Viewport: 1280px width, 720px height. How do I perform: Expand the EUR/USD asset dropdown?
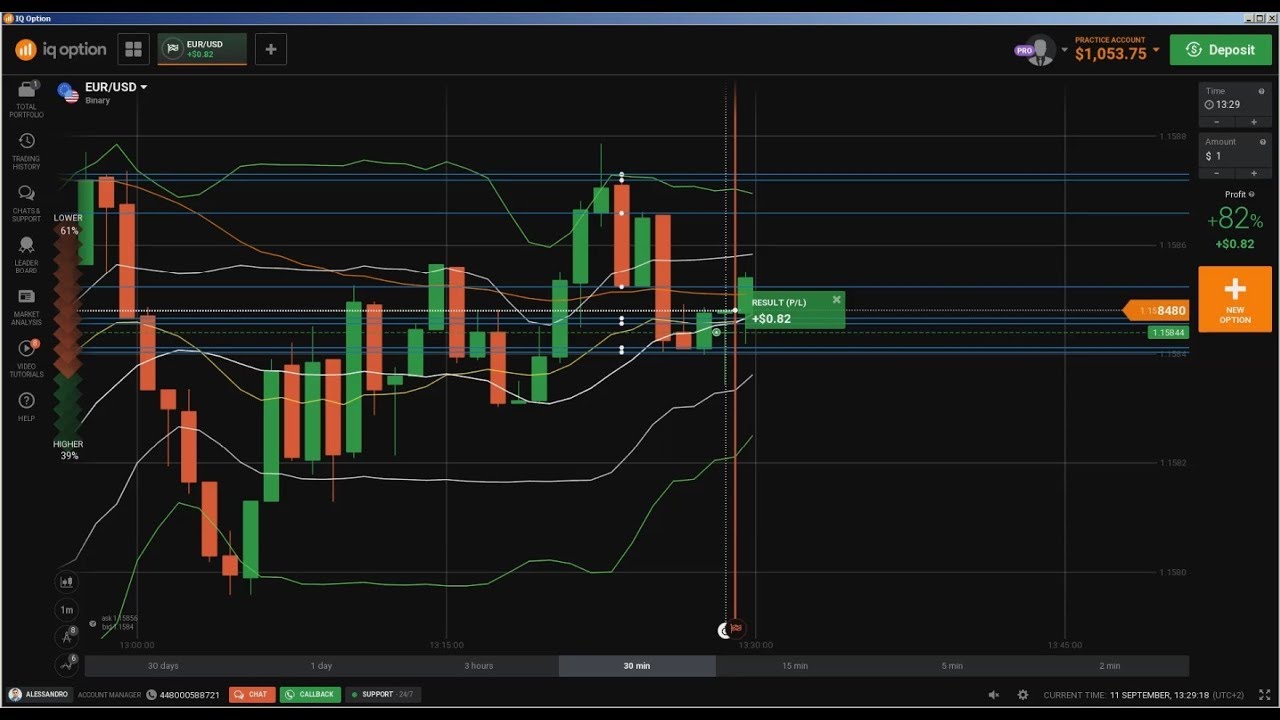tap(144, 87)
